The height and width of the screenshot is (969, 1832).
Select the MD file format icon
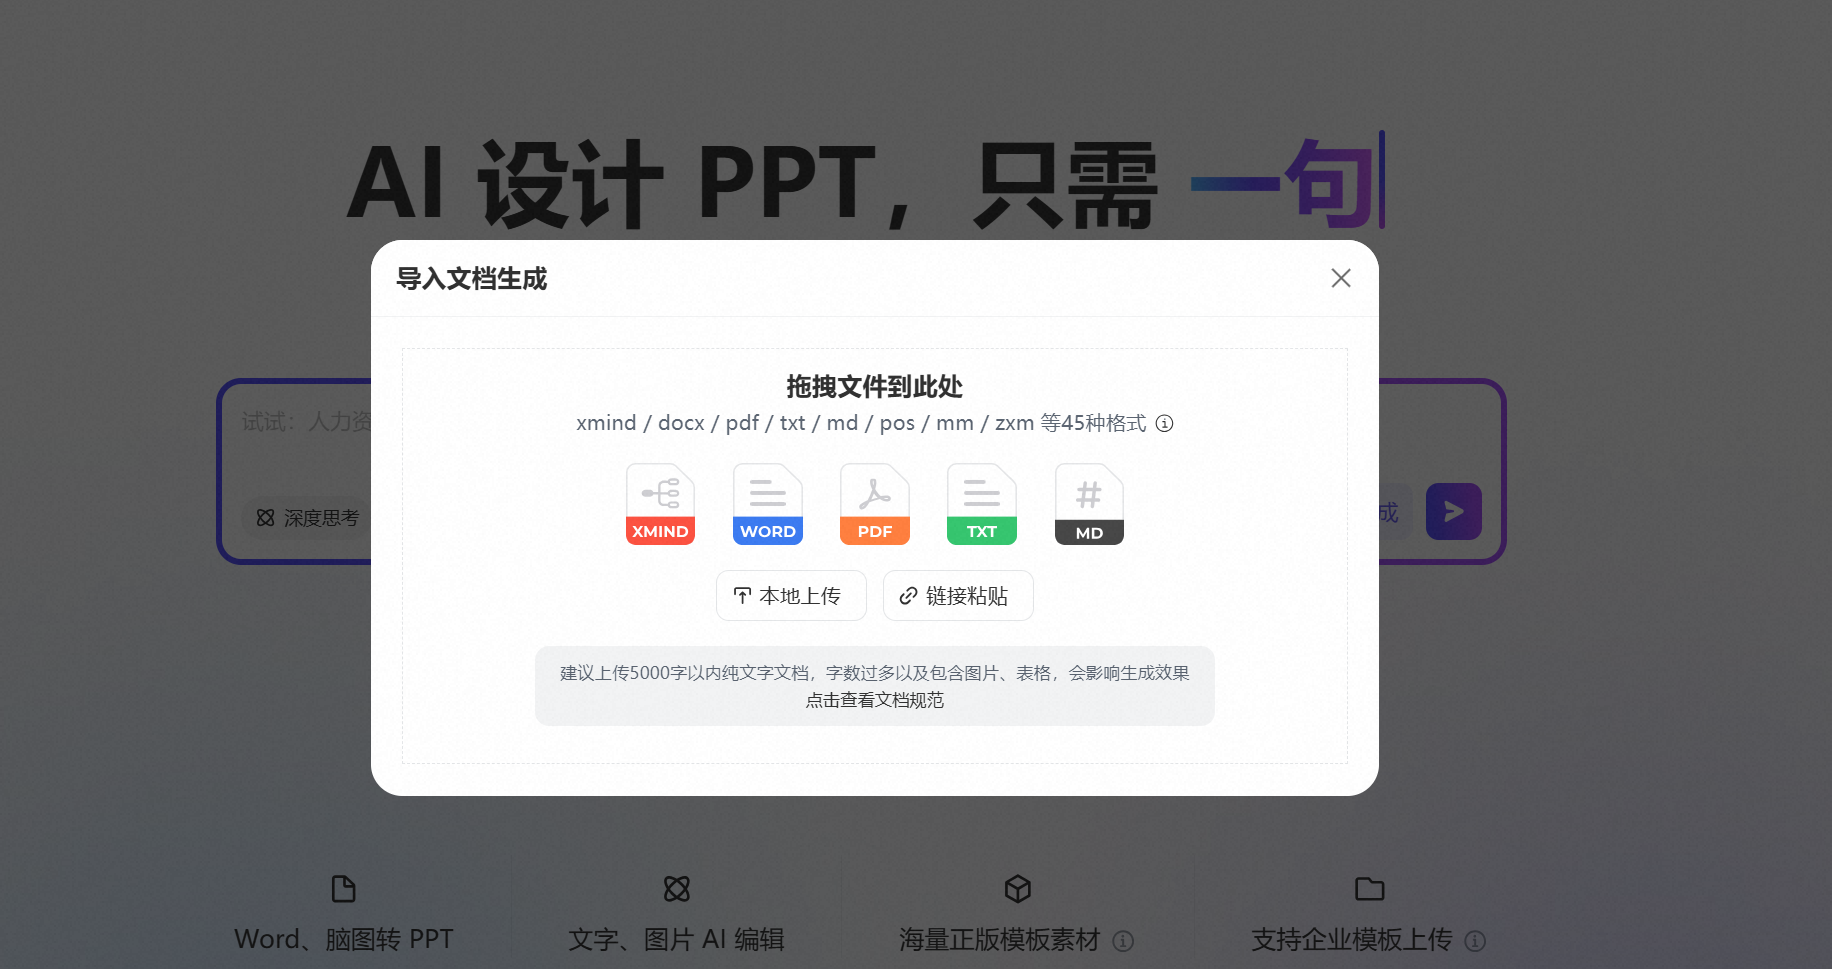[1088, 503]
